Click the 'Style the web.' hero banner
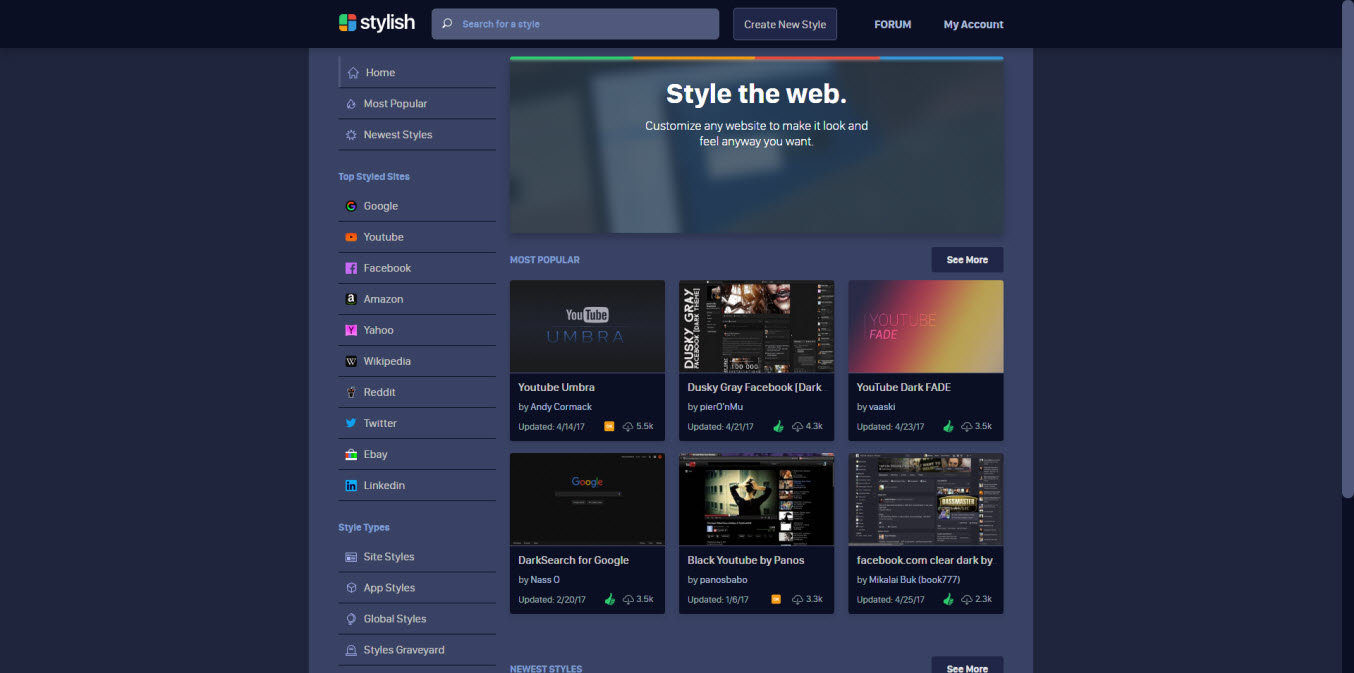The image size is (1354, 673). (756, 145)
